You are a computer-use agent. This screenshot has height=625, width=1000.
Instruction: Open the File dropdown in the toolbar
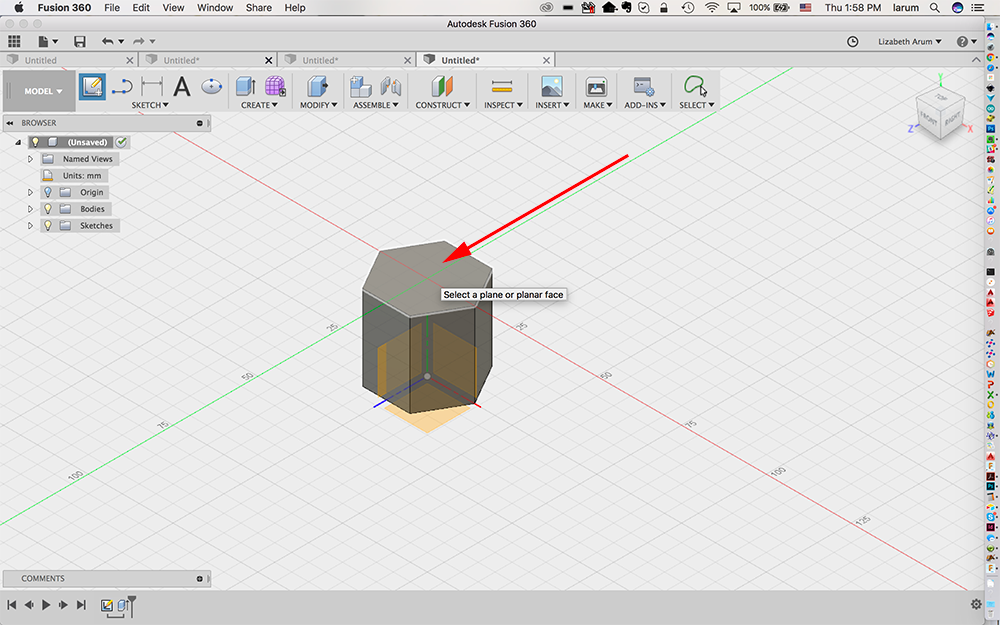pyautogui.click(x=48, y=41)
